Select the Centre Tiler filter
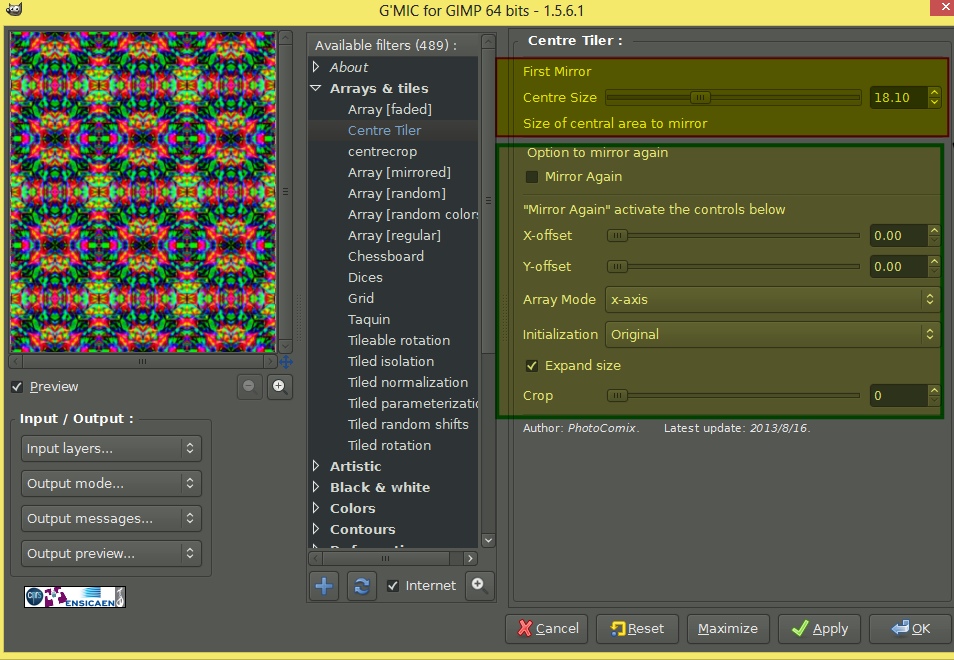Viewport: 954px width, 660px height. coord(385,130)
